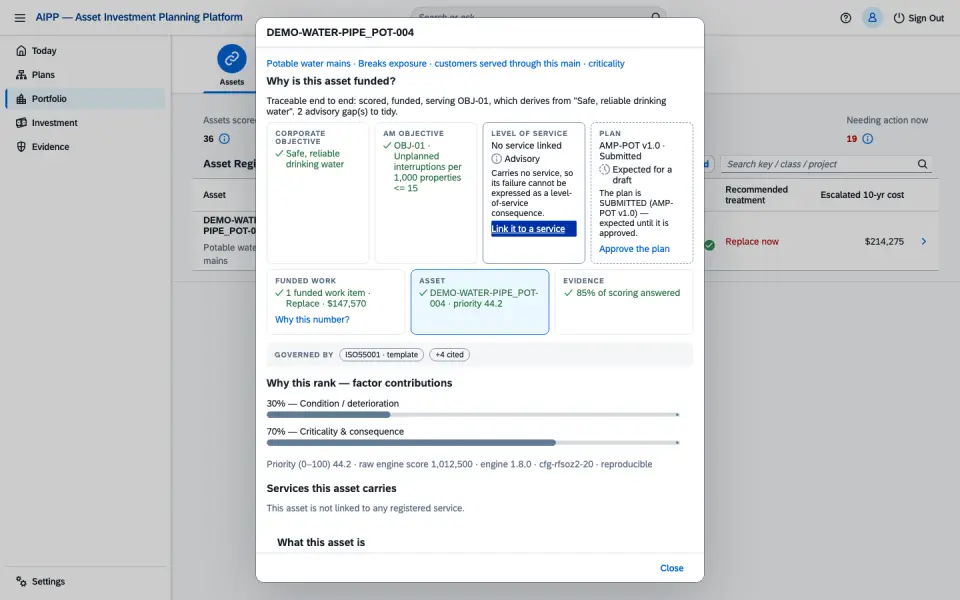Click the Settings gears icon
This screenshot has height=600, width=960.
(21, 581)
